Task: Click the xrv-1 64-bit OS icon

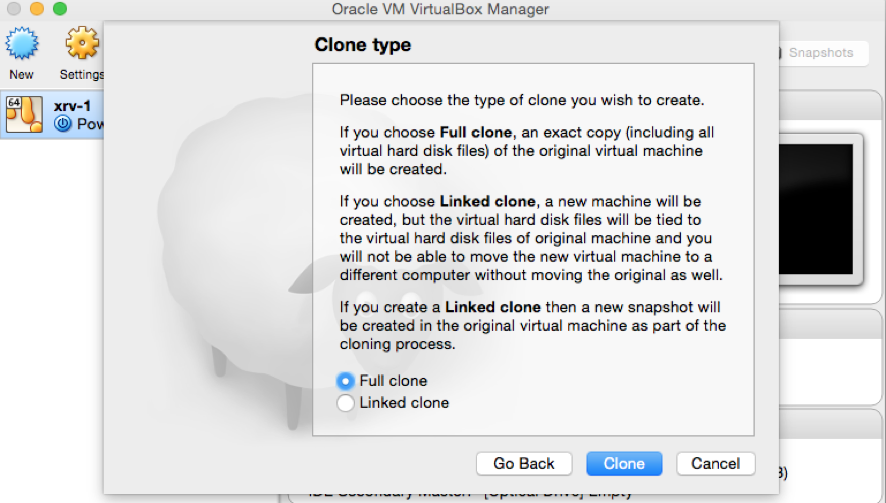Action: coord(24,115)
